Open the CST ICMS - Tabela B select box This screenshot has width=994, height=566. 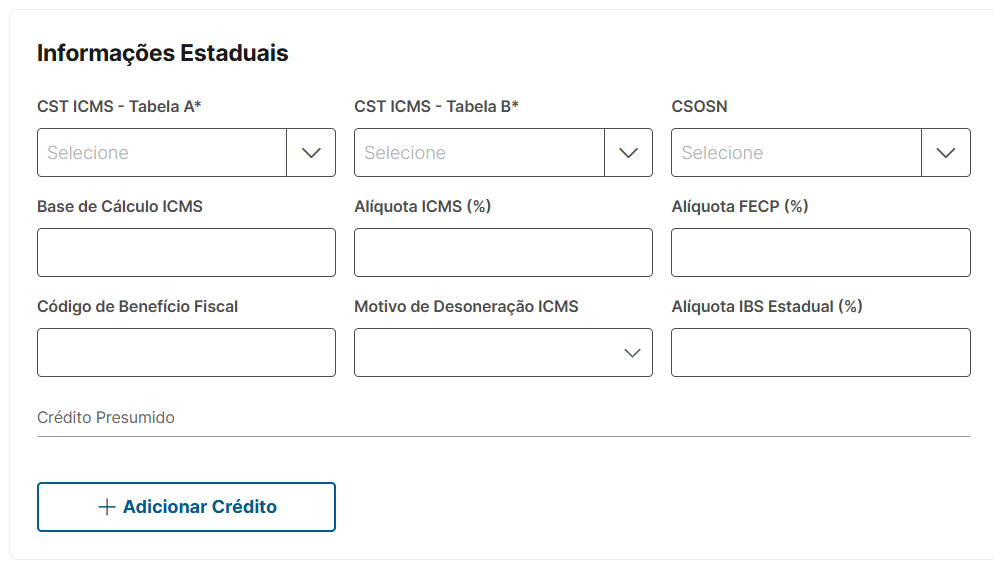479,153
